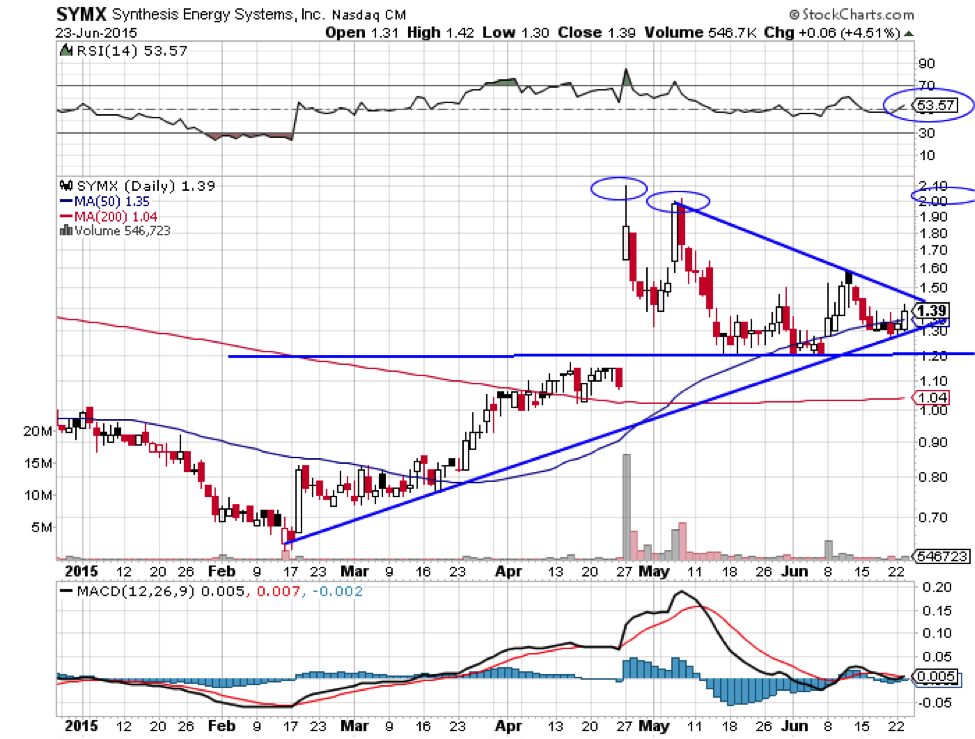Click the RSI(14) 53.57 panel label
The width and height of the screenshot is (975, 739).
[x=132, y=51]
